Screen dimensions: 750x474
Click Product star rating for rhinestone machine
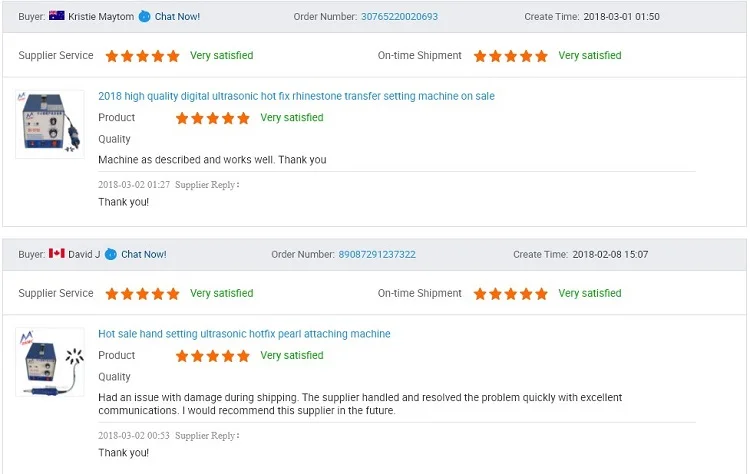tap(213, 118)
